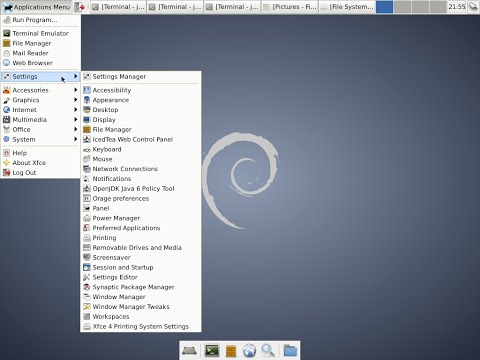This screenshot has width=480, height=360.
Task: Click the Accessories category icon
Action: [7, 90]
